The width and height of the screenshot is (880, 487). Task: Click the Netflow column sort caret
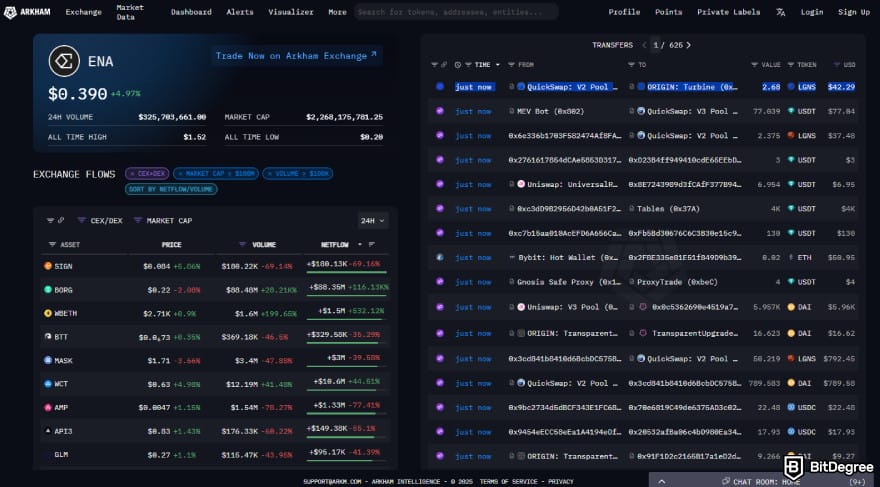click(360, 245)
